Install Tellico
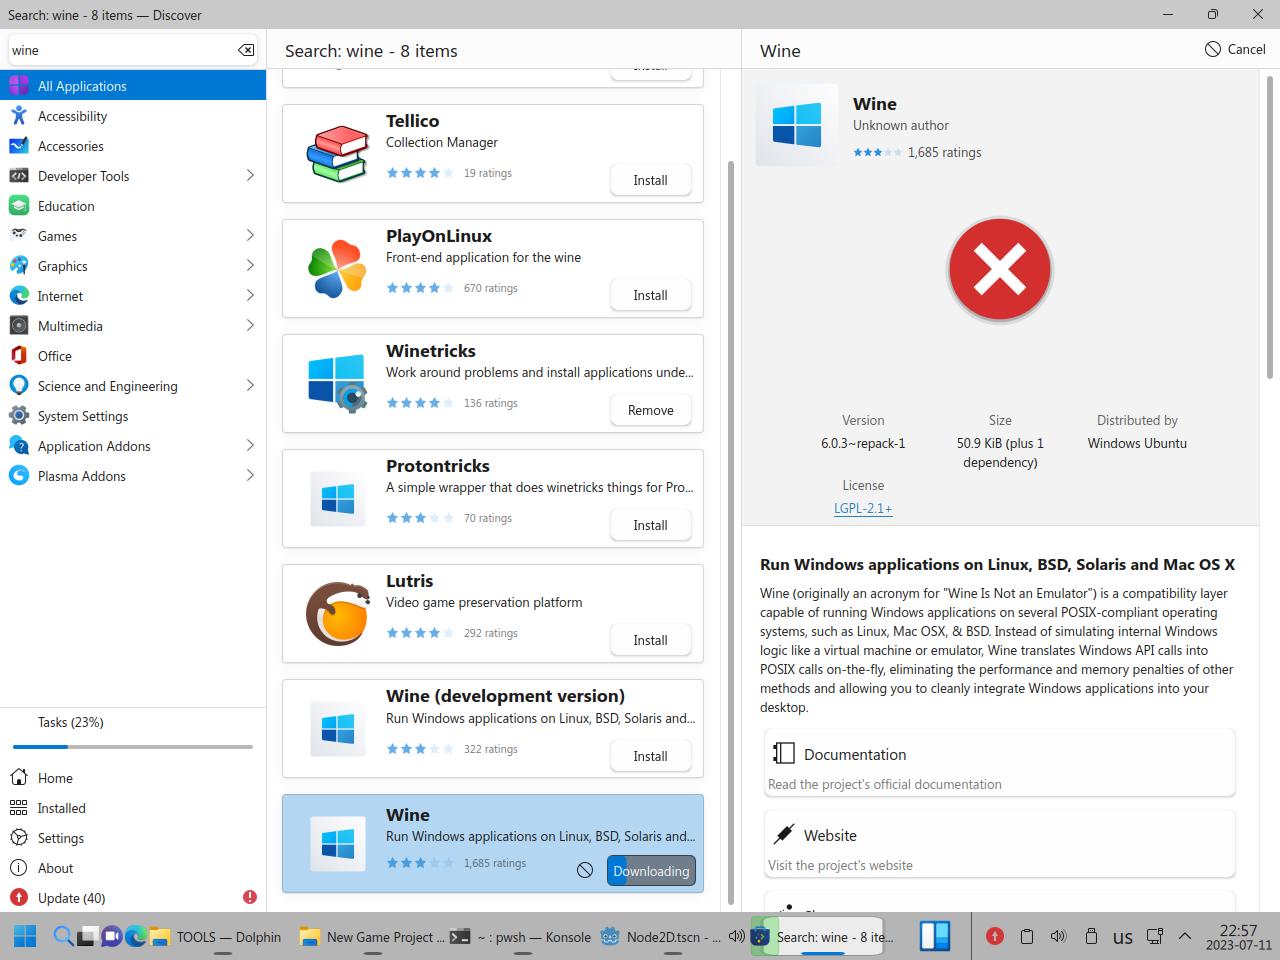This screenshot has height=960, width=1280. pyautogui.click(x=650, y=180)
